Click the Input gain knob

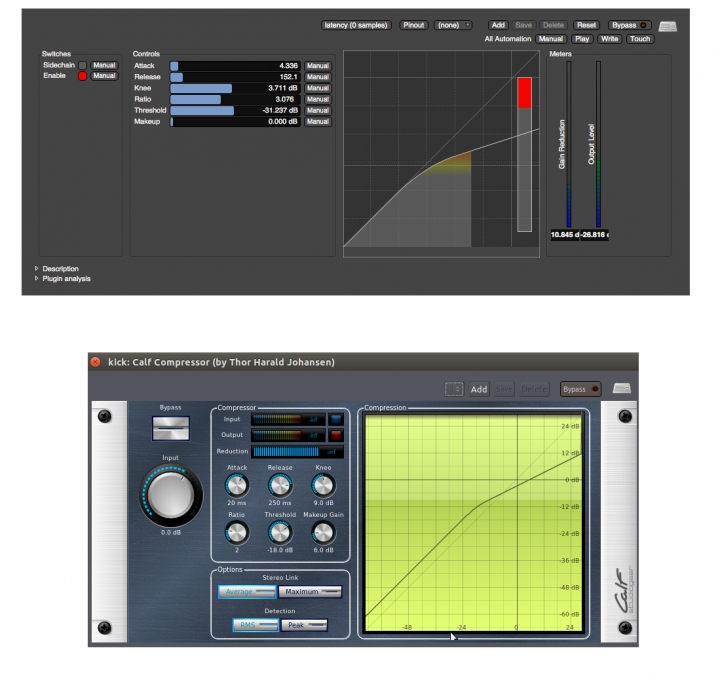point(171,495)
